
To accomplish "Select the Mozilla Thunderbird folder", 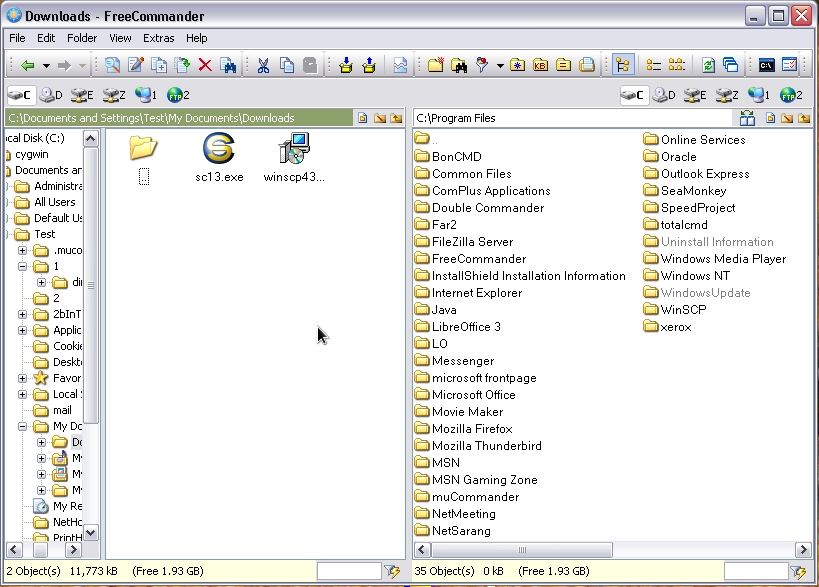I will tap(478, 446).
